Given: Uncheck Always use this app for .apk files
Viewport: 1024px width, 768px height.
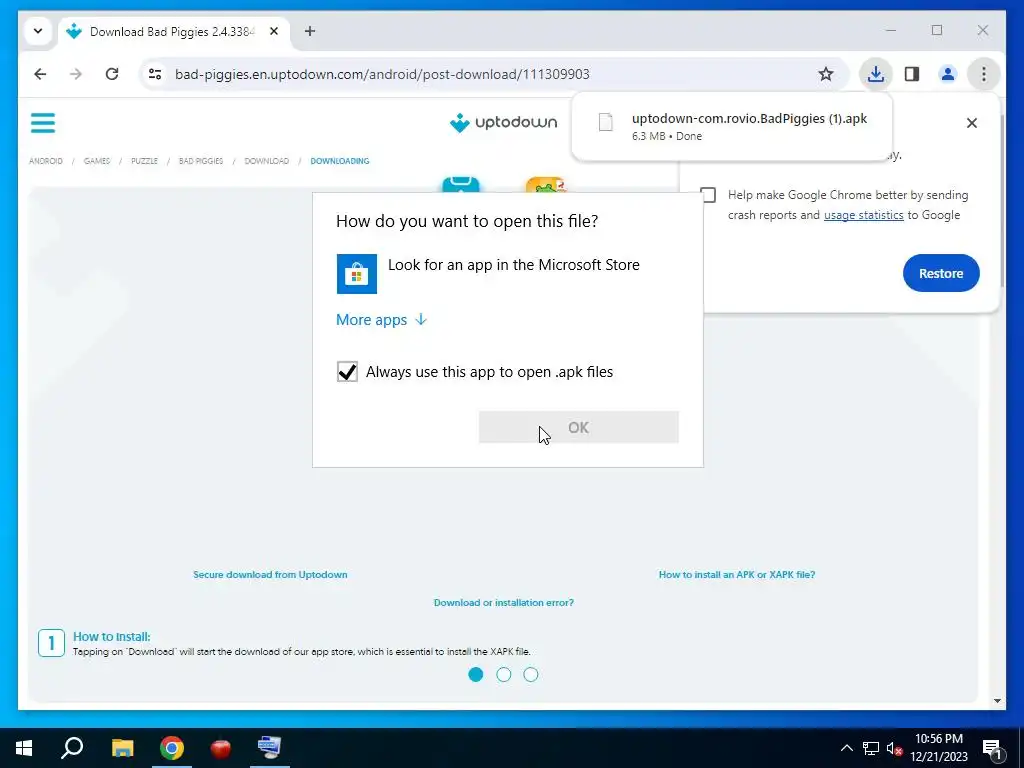Looking at the screenshot, I should coord(347,372).
